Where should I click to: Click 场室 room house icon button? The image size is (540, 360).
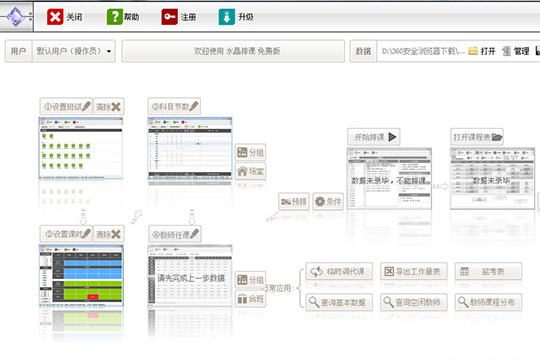click(x=250, y=171)
